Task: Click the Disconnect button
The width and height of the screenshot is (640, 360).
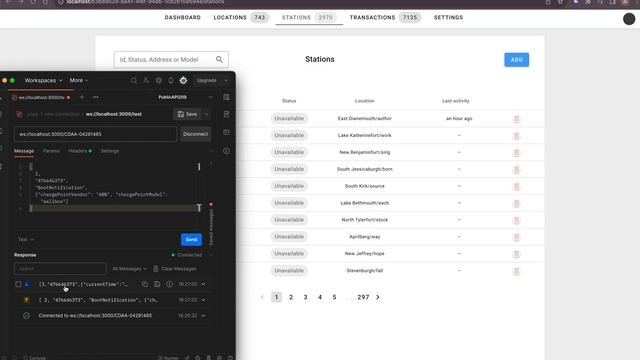Action: click(x=196, y=134)
